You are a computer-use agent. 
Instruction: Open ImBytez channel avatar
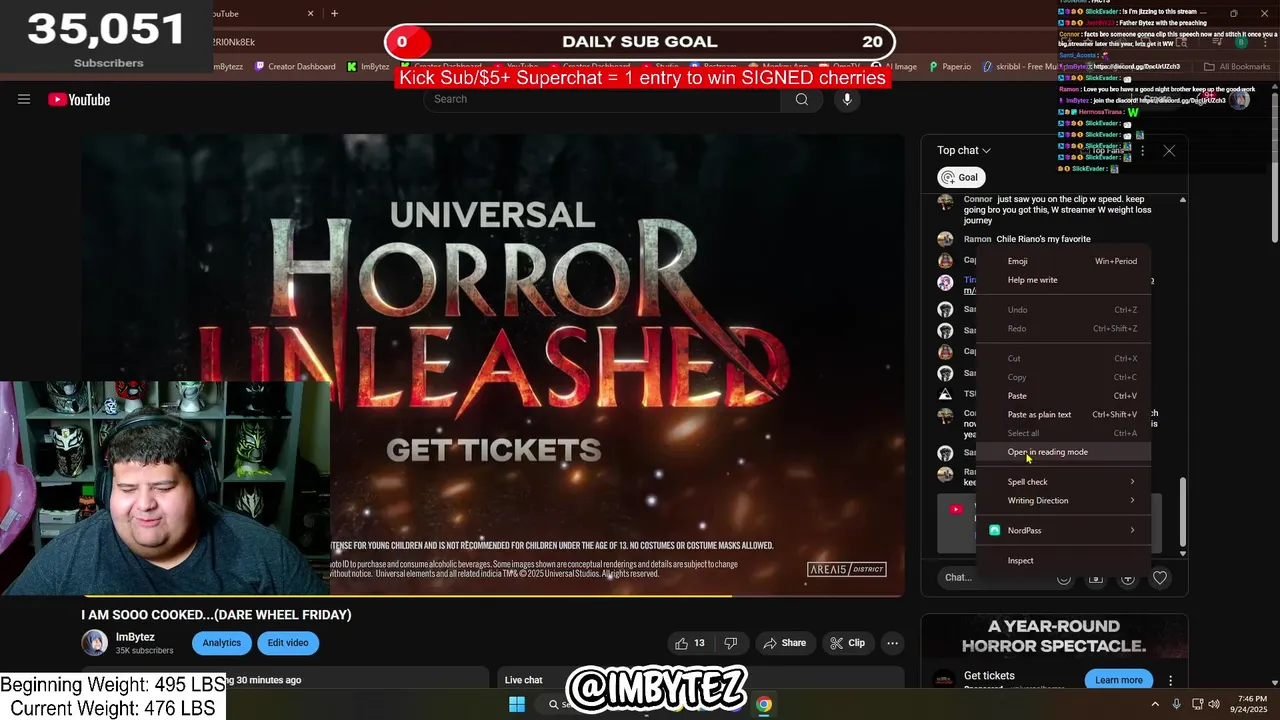[95, 643]
